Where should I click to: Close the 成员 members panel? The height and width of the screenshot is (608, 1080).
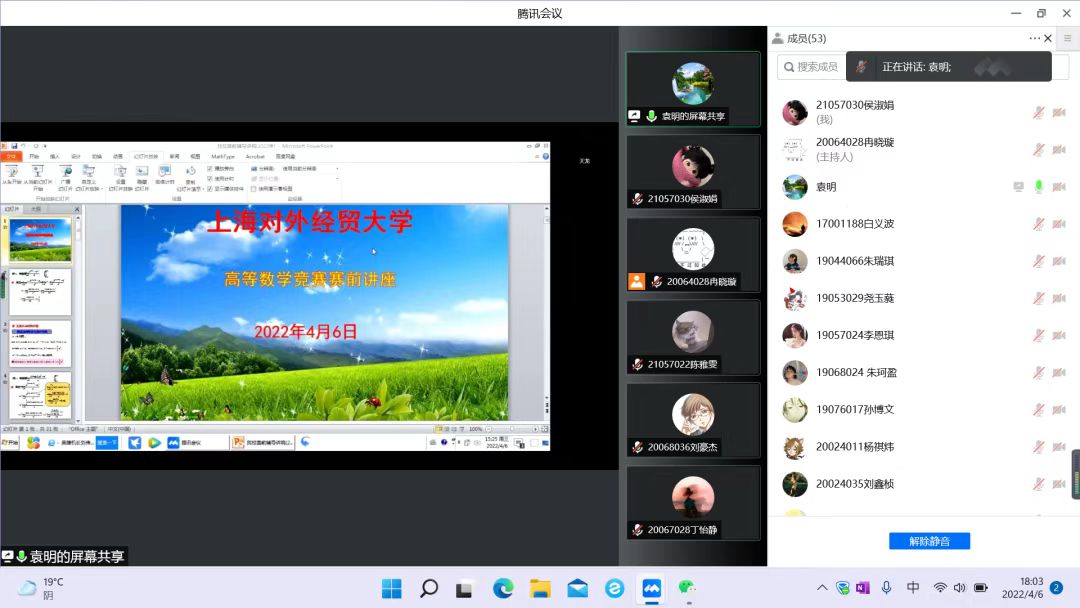[1048, 38]
